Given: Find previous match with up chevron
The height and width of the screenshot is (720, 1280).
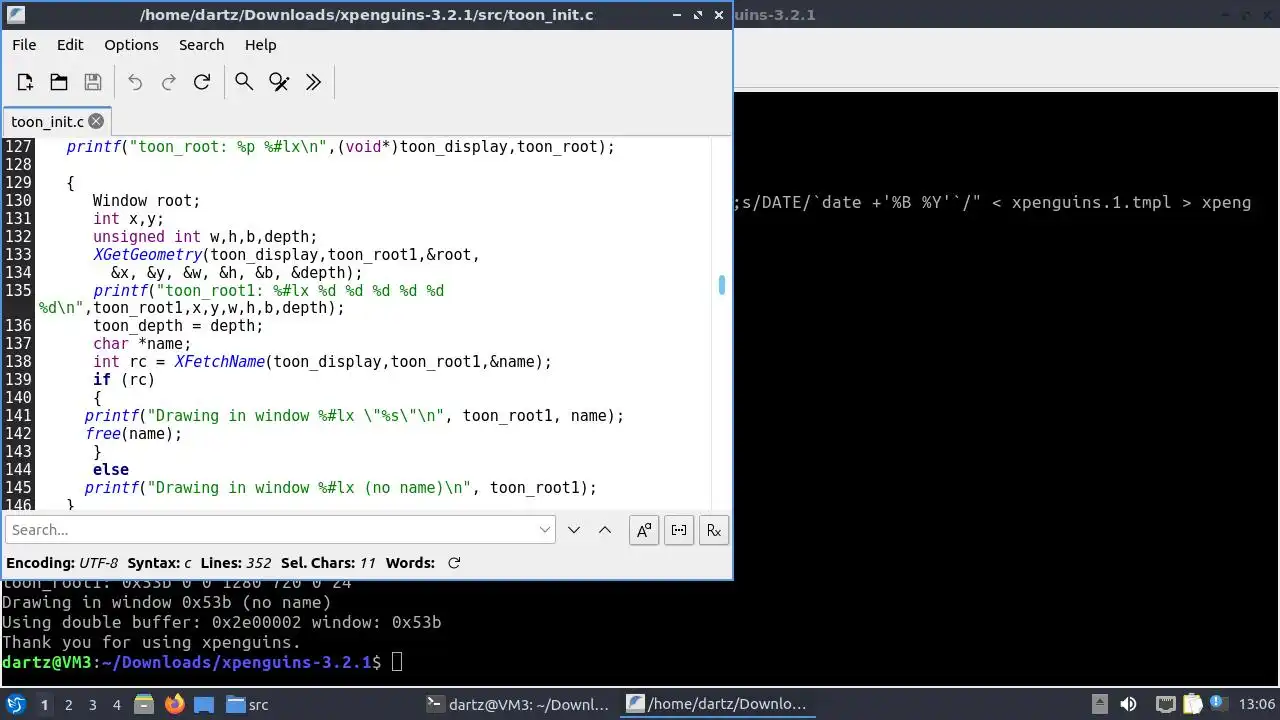Looking at the screenshot, I should [x=605, y=530].
